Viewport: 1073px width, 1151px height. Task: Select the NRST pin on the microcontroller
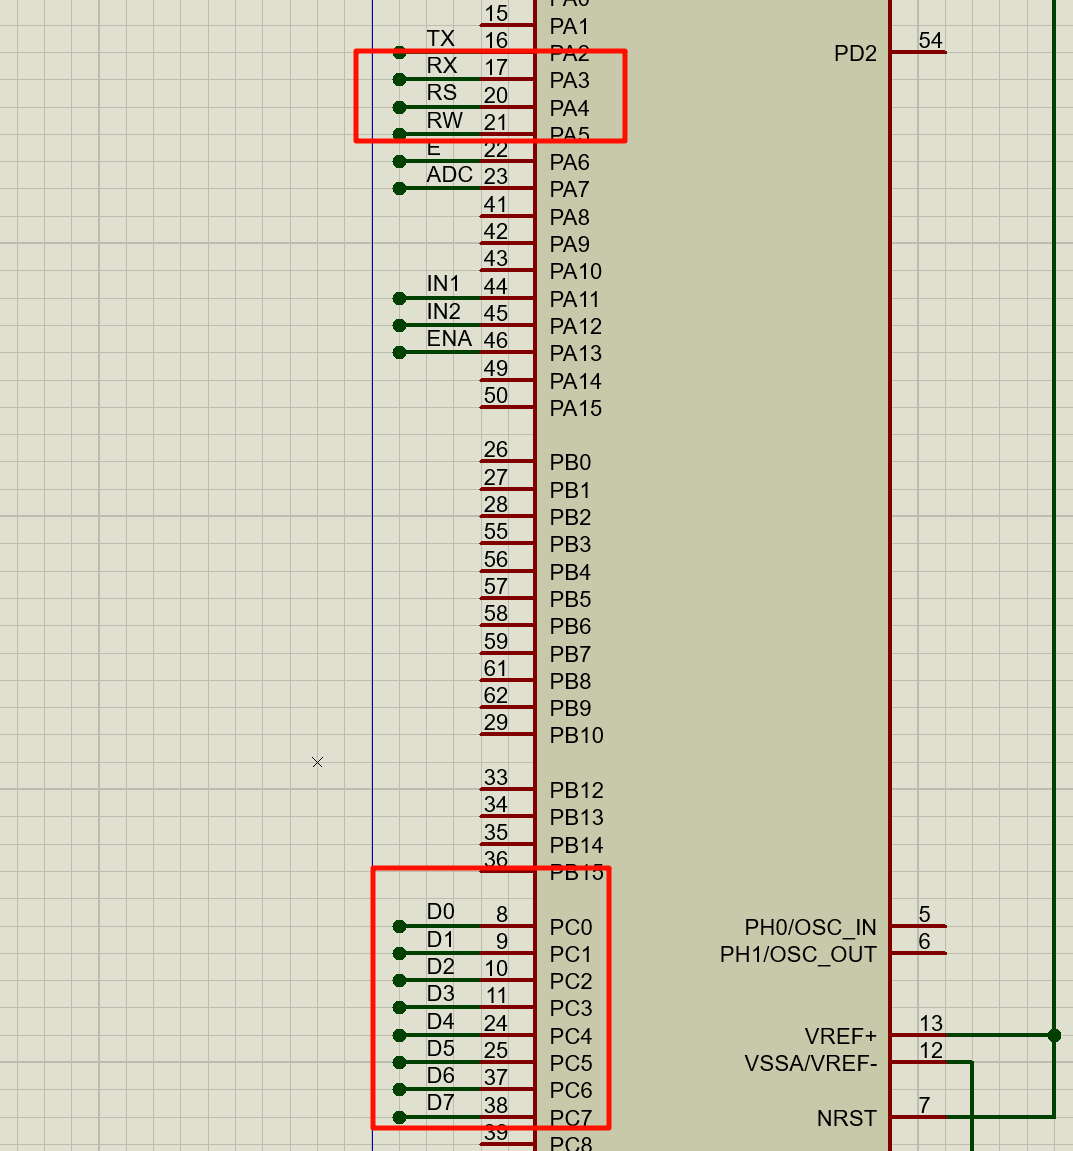(x=846, y=1118)
